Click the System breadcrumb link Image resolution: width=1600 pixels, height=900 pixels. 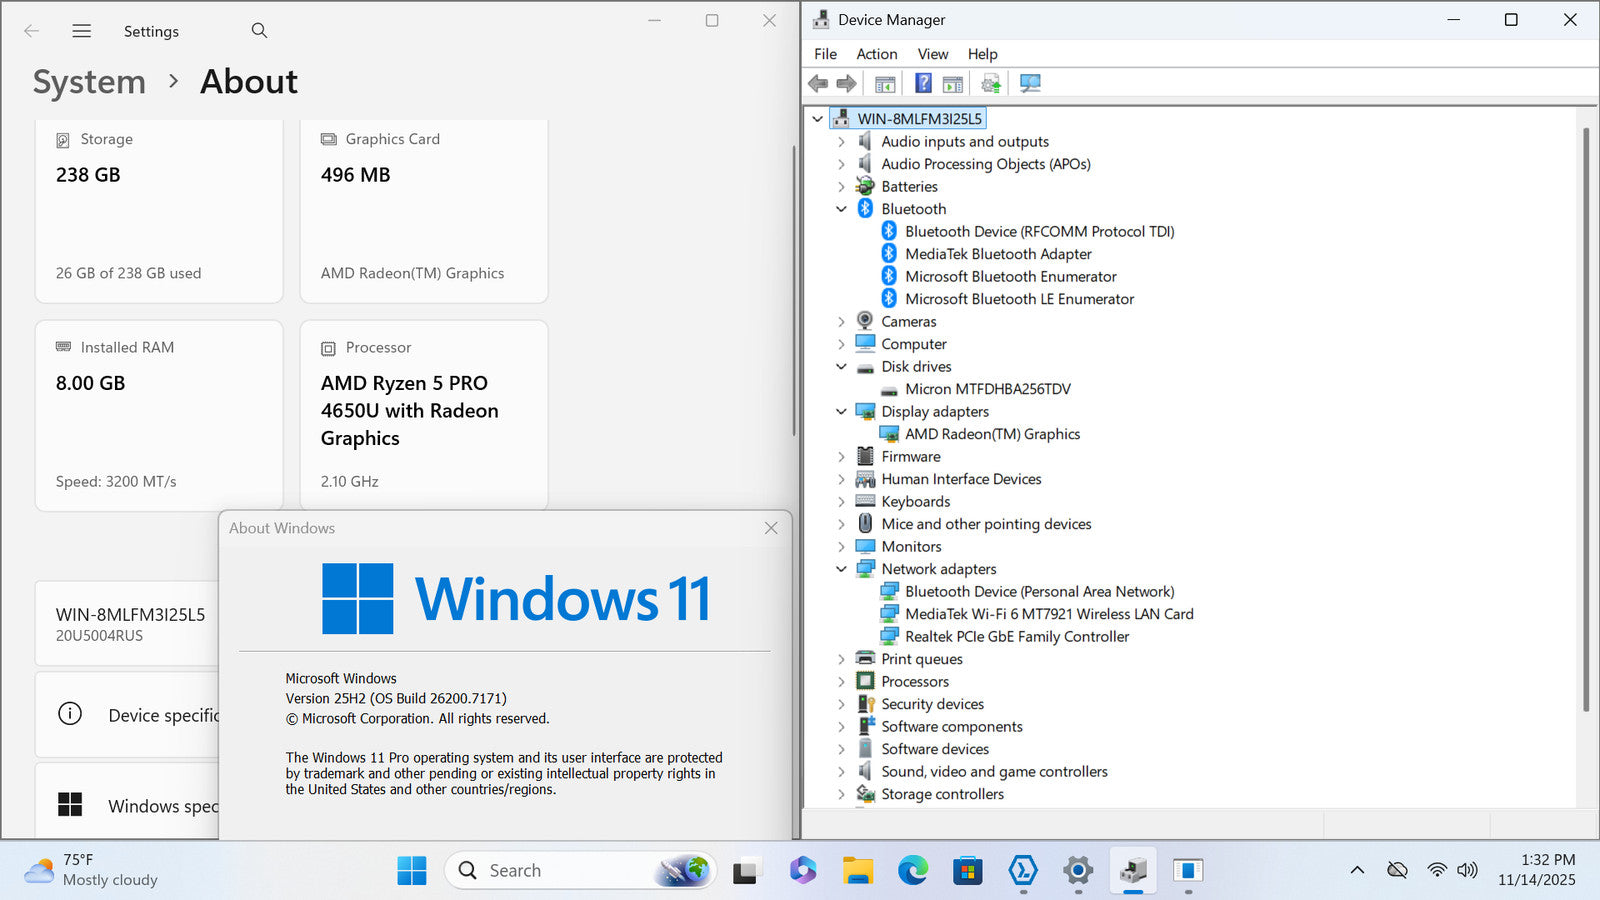[x=89, y=82]
